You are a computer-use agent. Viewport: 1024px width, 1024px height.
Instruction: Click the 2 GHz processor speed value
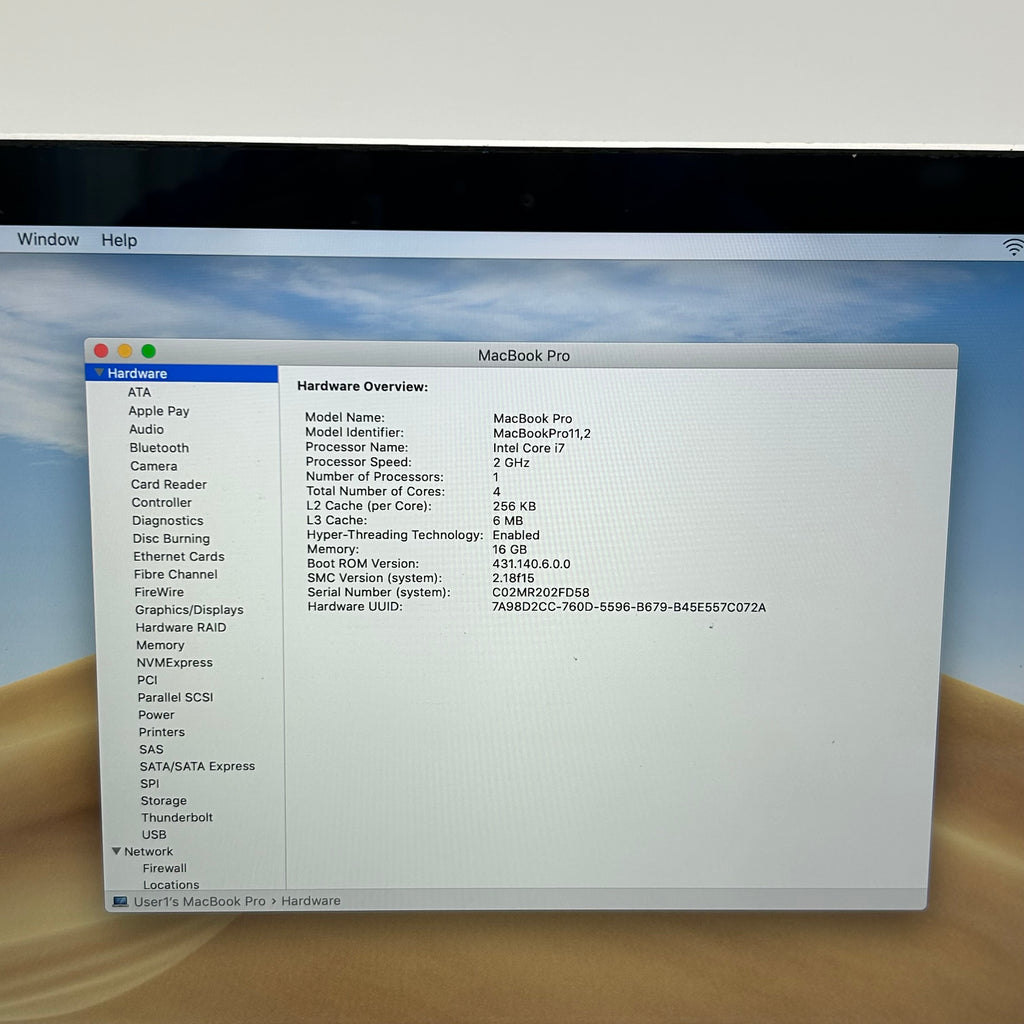(511, 462)
